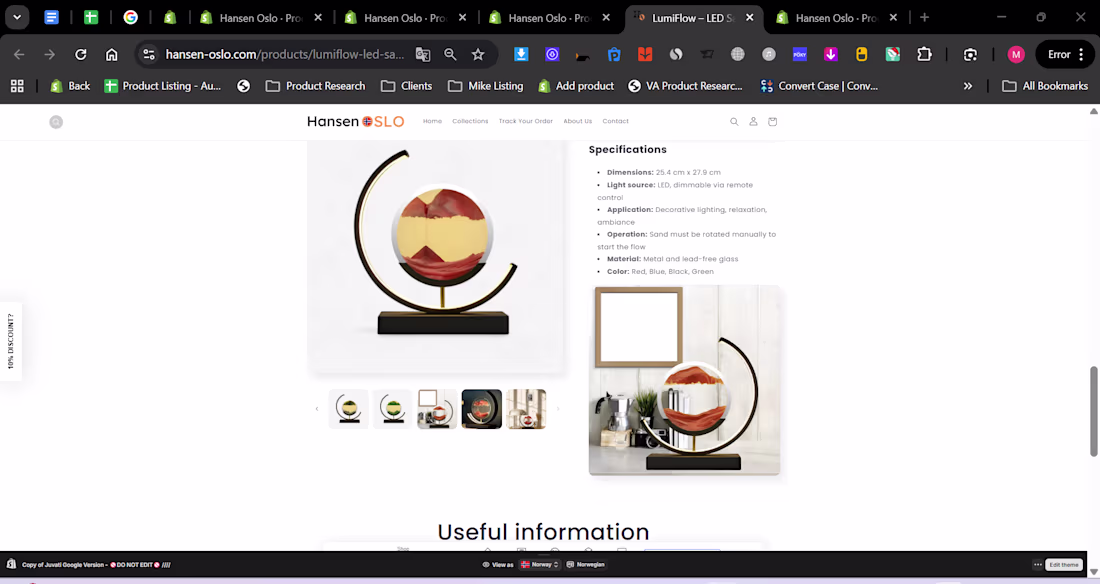
Task: Open the browser home page
Action: tap(112, 54)
